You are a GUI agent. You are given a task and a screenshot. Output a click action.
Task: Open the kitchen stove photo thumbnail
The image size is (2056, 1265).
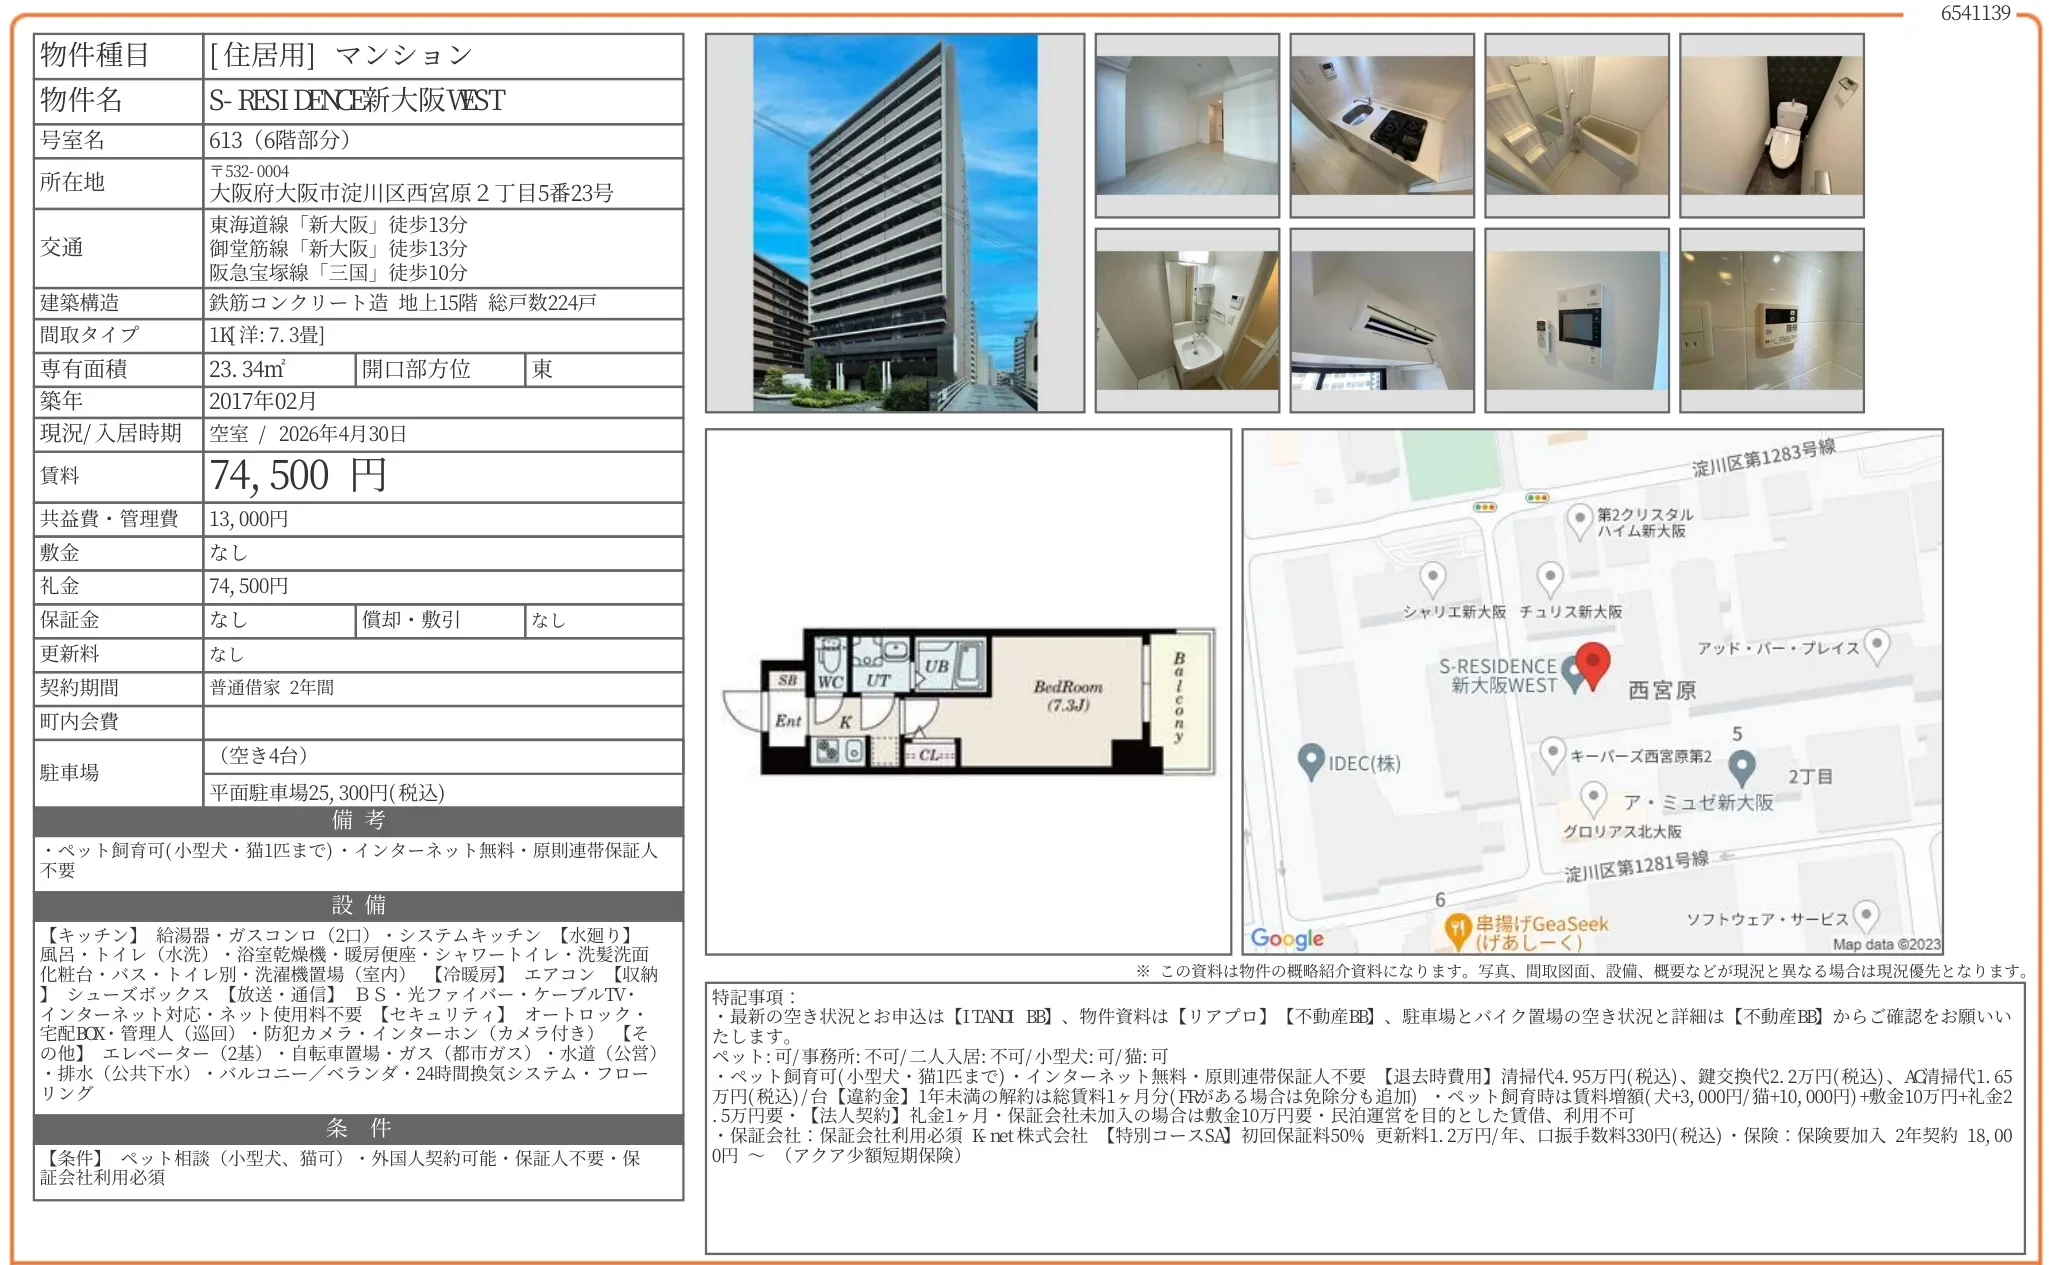(x=1383, y=124)
